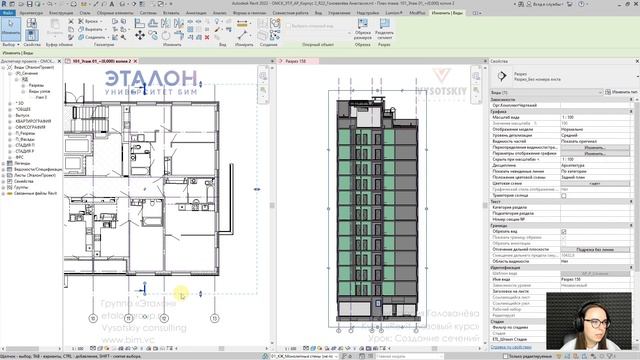Select the Изменить (Modify) arrow tool
Screen dimensions: 640x360
click(x=11, y=29)
